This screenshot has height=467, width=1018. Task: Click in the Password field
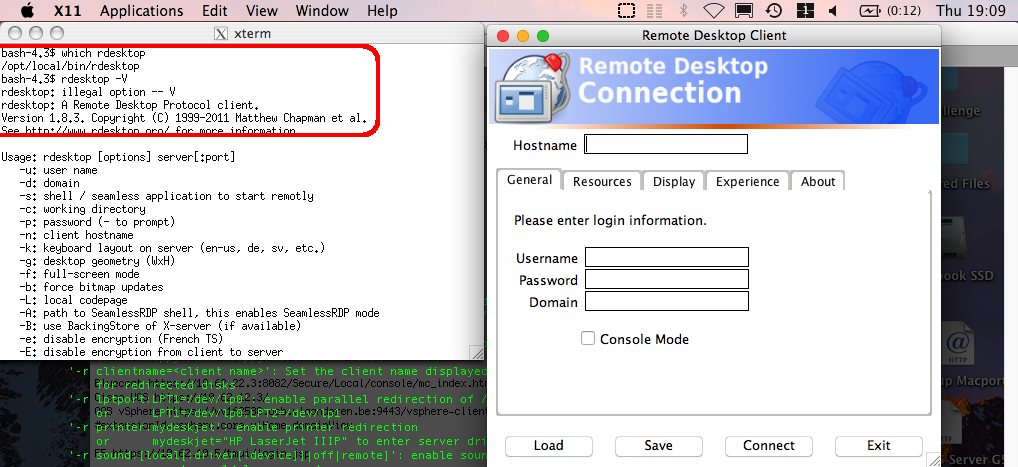point(667,279)
